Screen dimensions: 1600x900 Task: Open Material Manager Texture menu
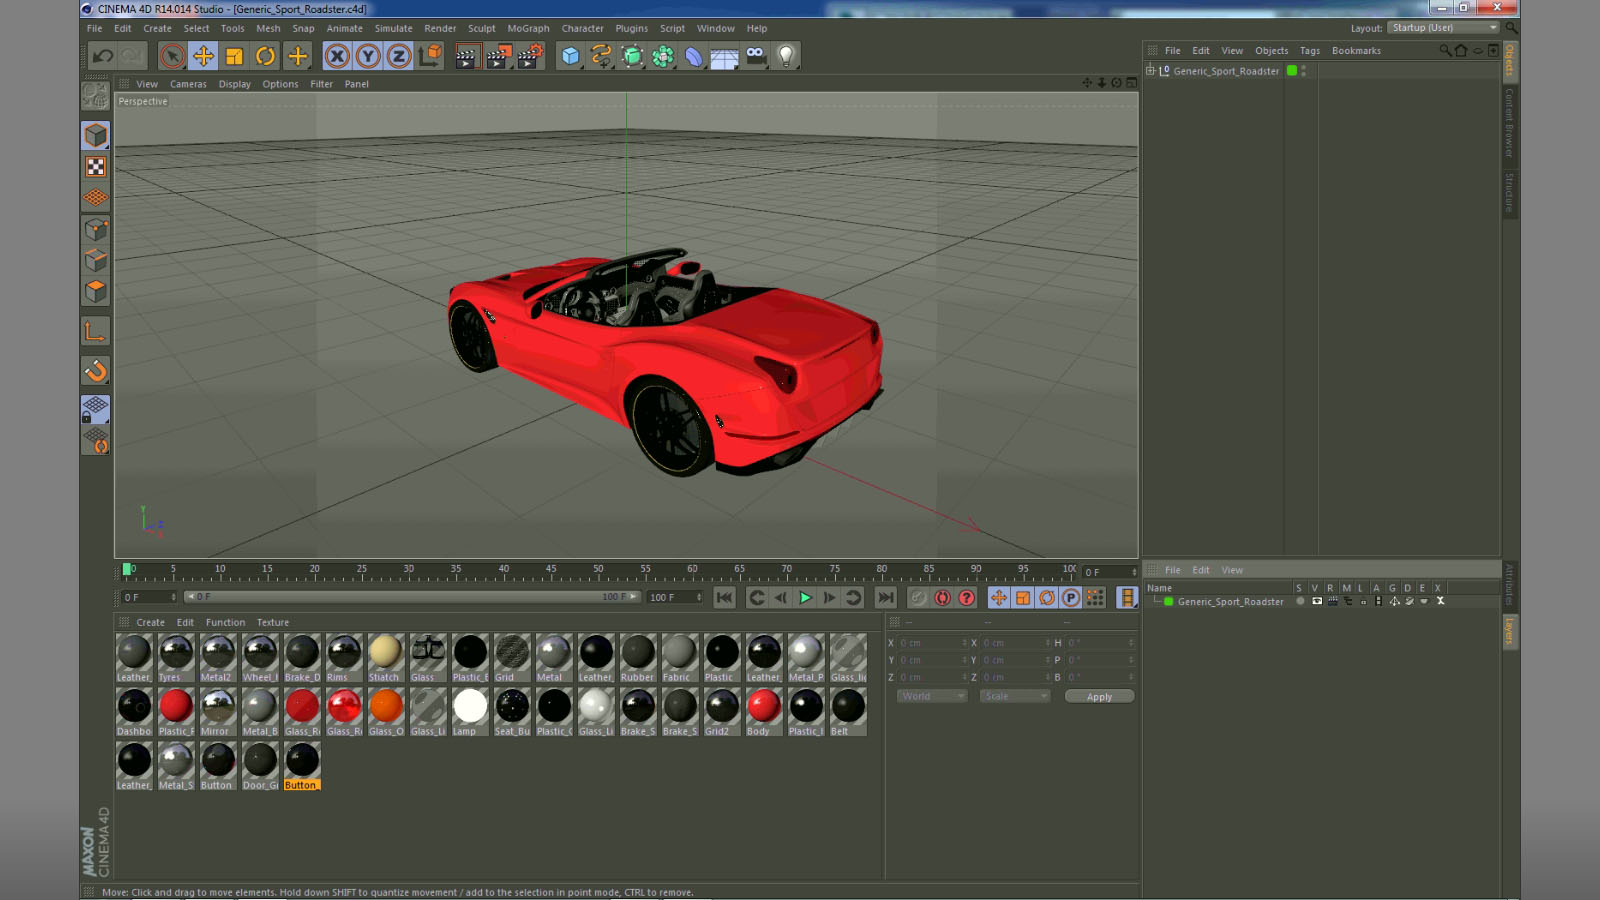click(273, 622)
